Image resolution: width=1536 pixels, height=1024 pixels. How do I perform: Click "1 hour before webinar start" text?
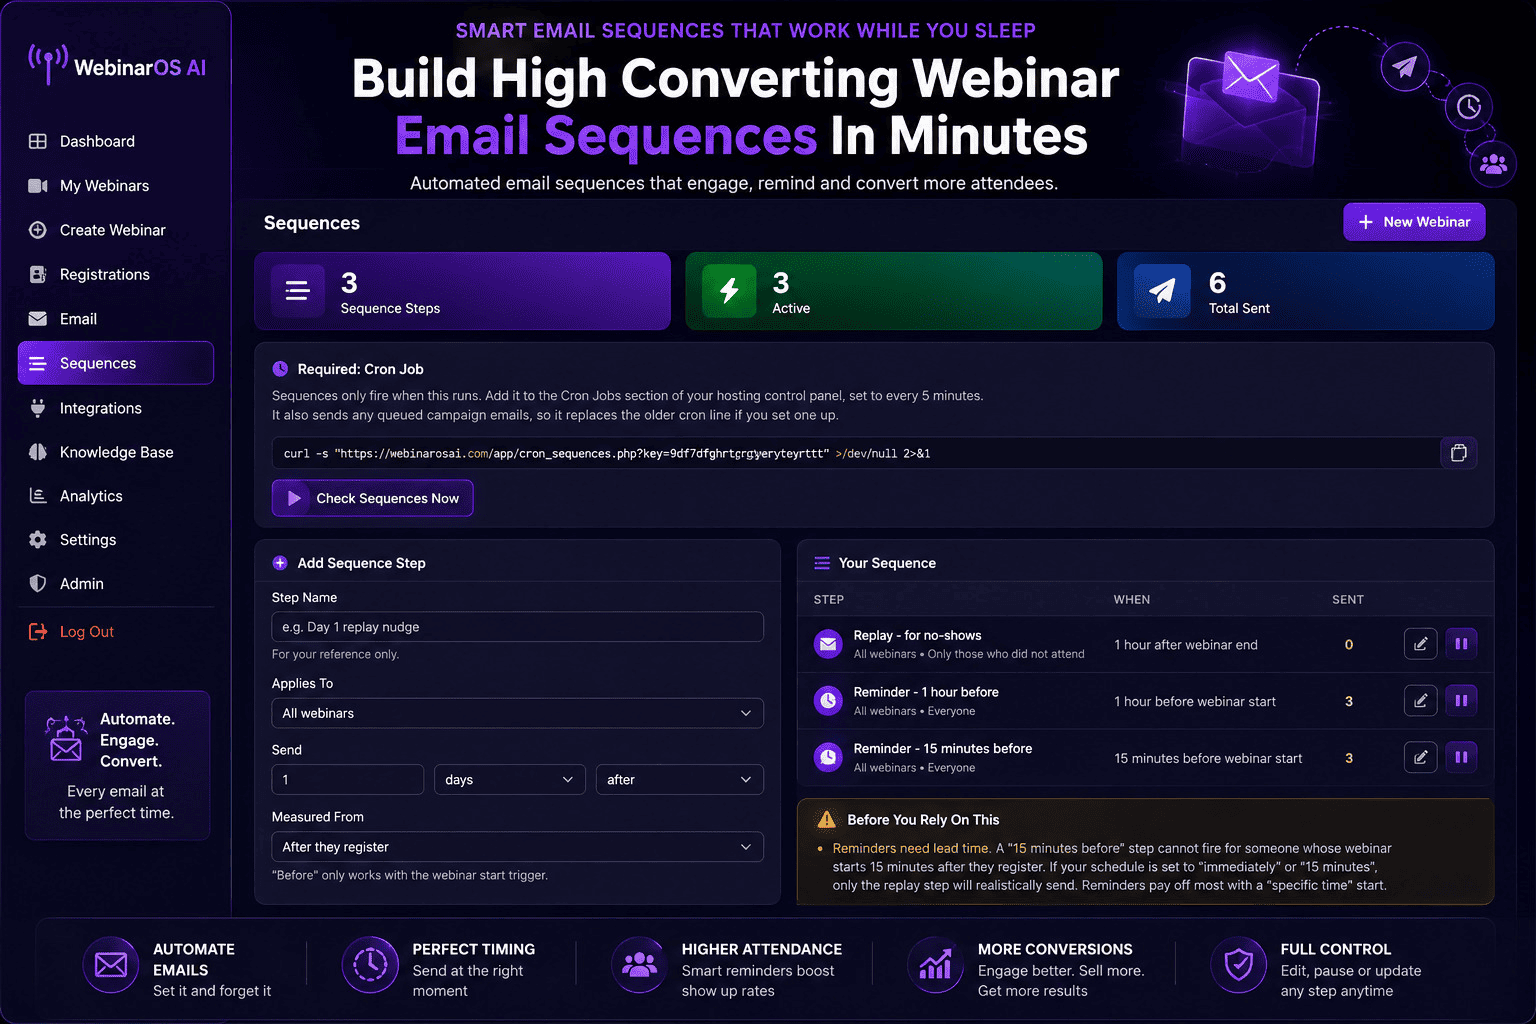tap(1195, 702)
